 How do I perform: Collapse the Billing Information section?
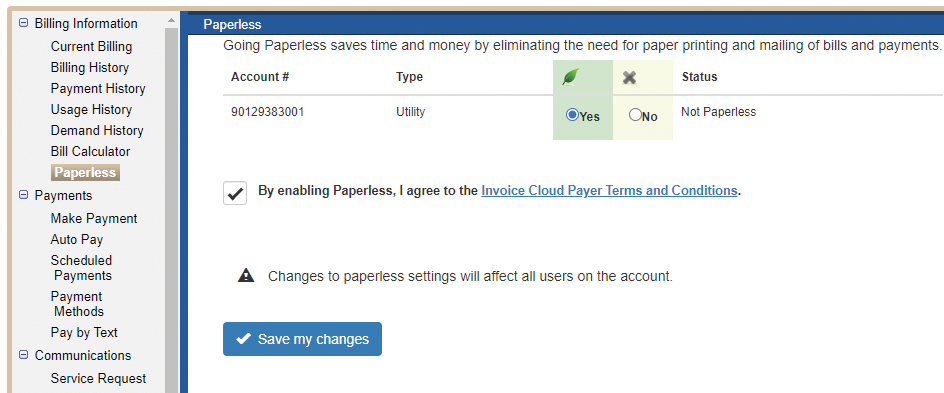pos(23,23)
